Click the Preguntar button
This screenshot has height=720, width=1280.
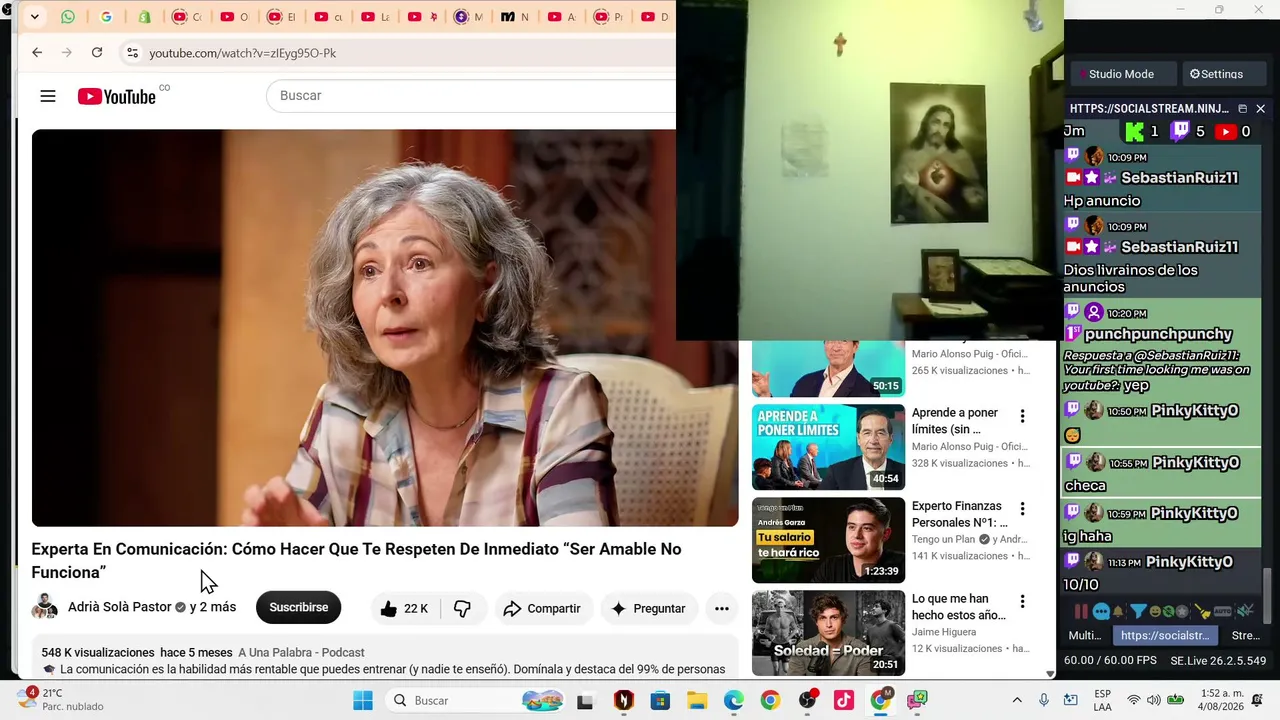[x=648, y=608]
